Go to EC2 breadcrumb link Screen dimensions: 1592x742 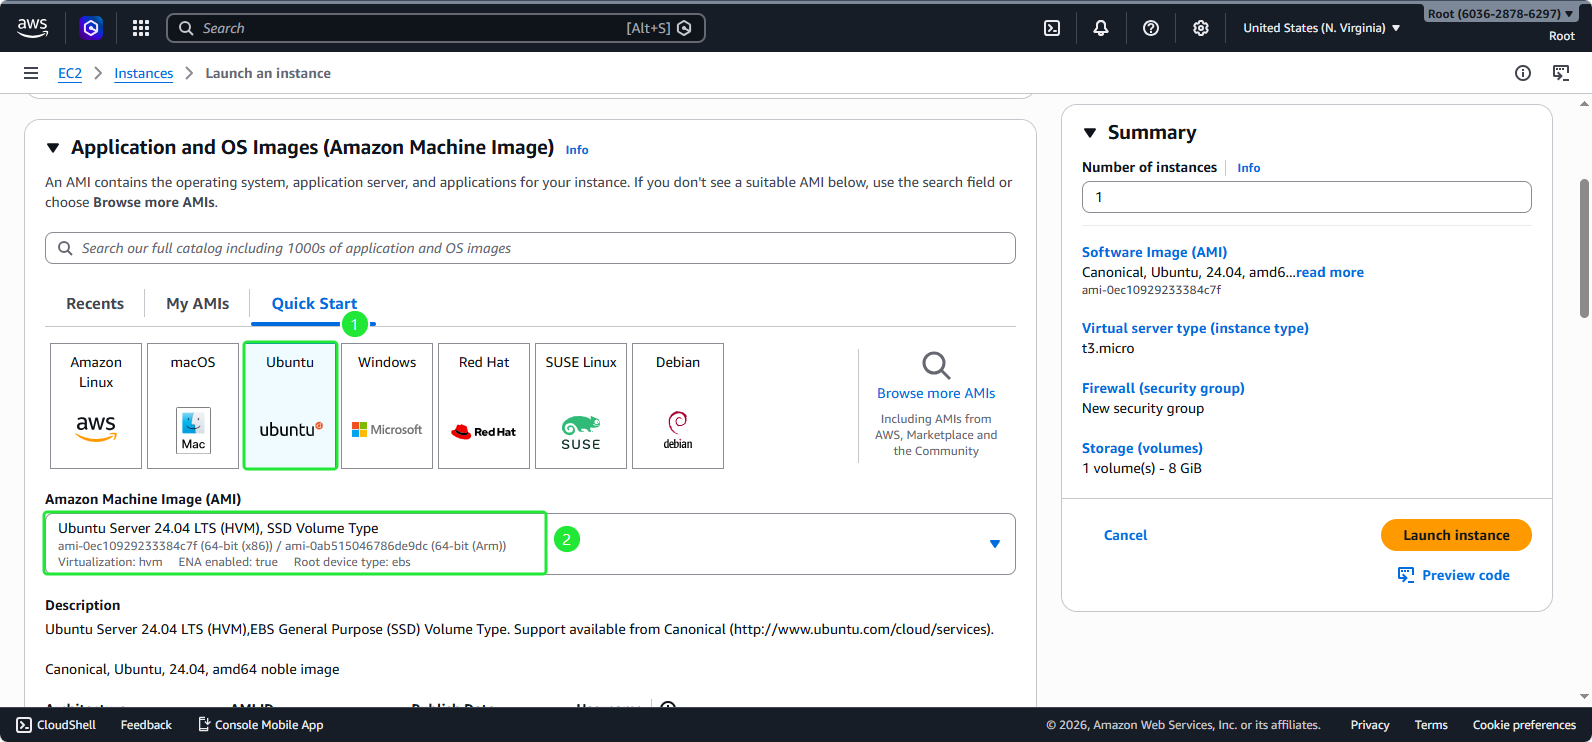pos(70,73)
